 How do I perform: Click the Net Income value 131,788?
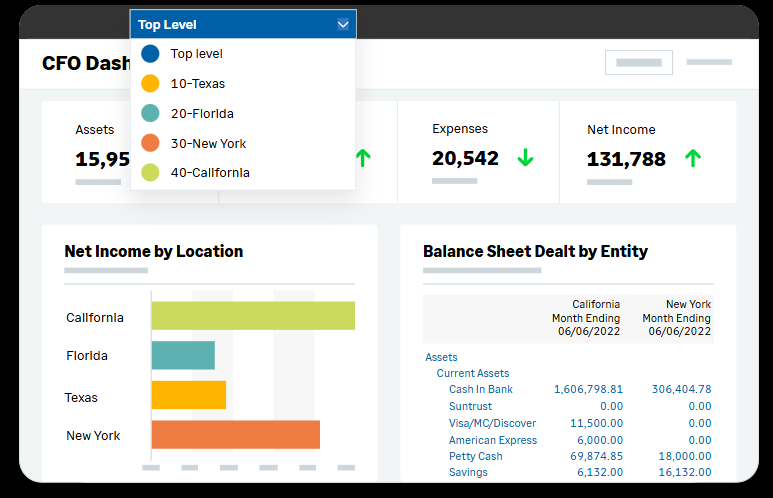(x=626, y=159)
